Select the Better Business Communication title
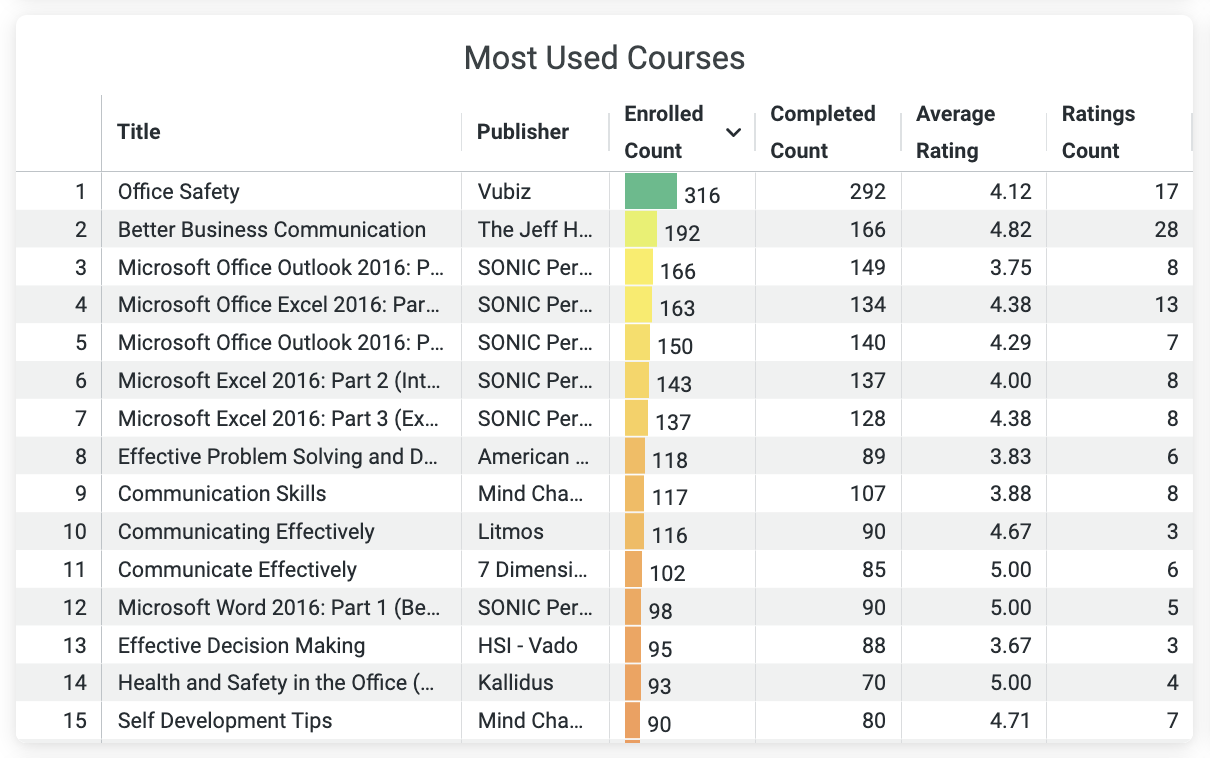Viewport: 1210px width, 758px height. [x=272, y=229]
